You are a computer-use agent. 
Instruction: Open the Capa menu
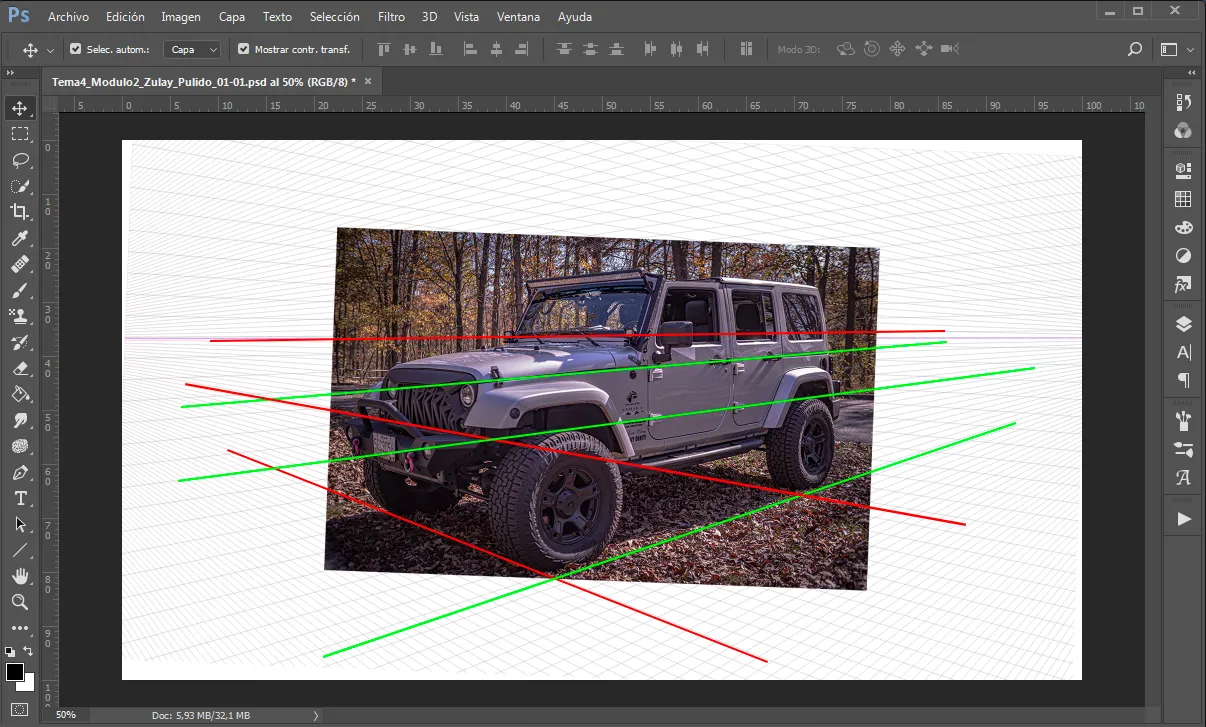point(232,17)
